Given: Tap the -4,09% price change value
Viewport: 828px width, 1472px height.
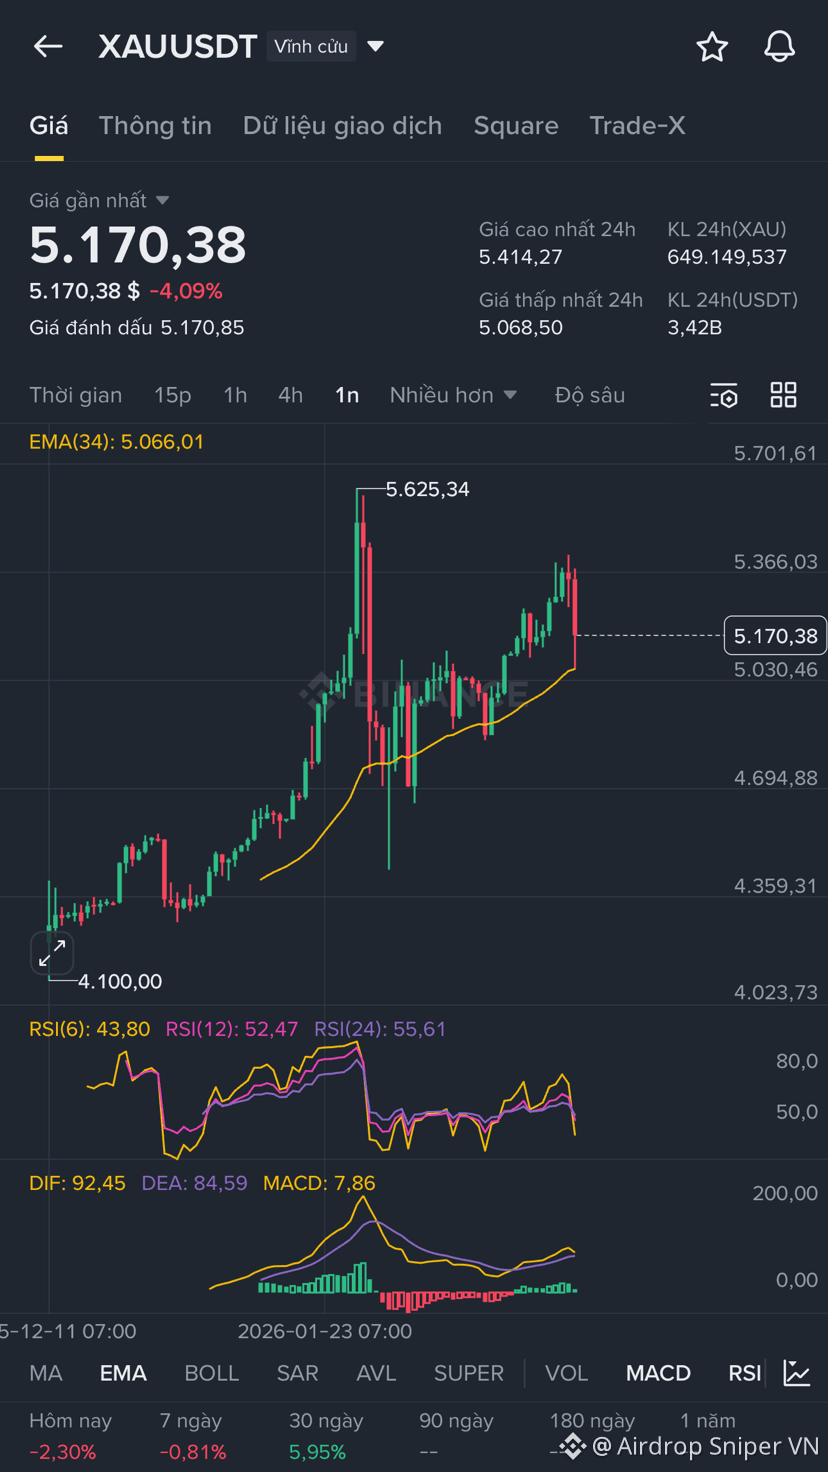Looking at the screenshot, I should (186, 291).
